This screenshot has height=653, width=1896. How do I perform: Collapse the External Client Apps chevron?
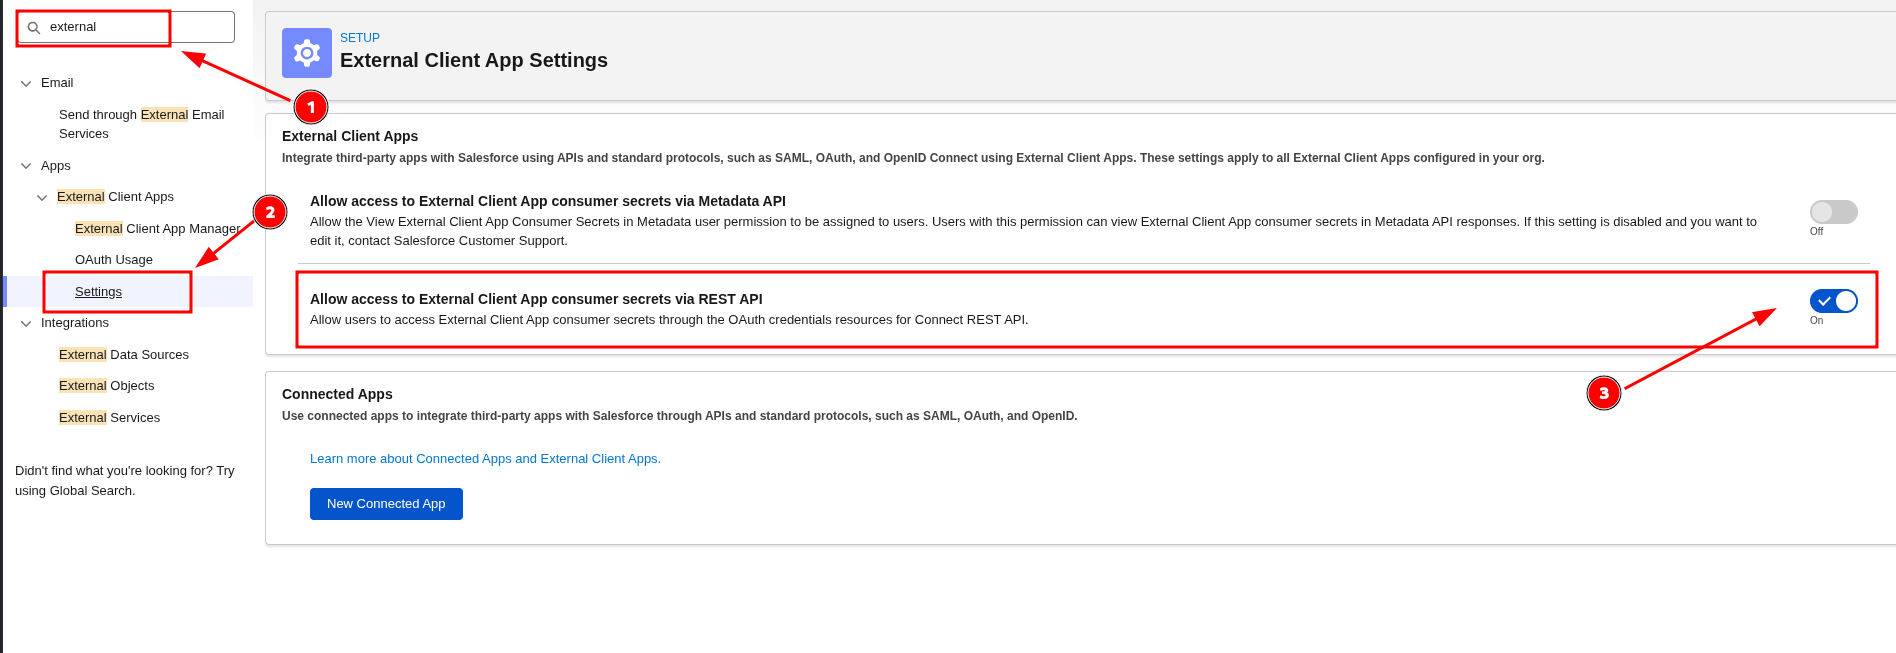pyautogui.click(x=42, y=198)
